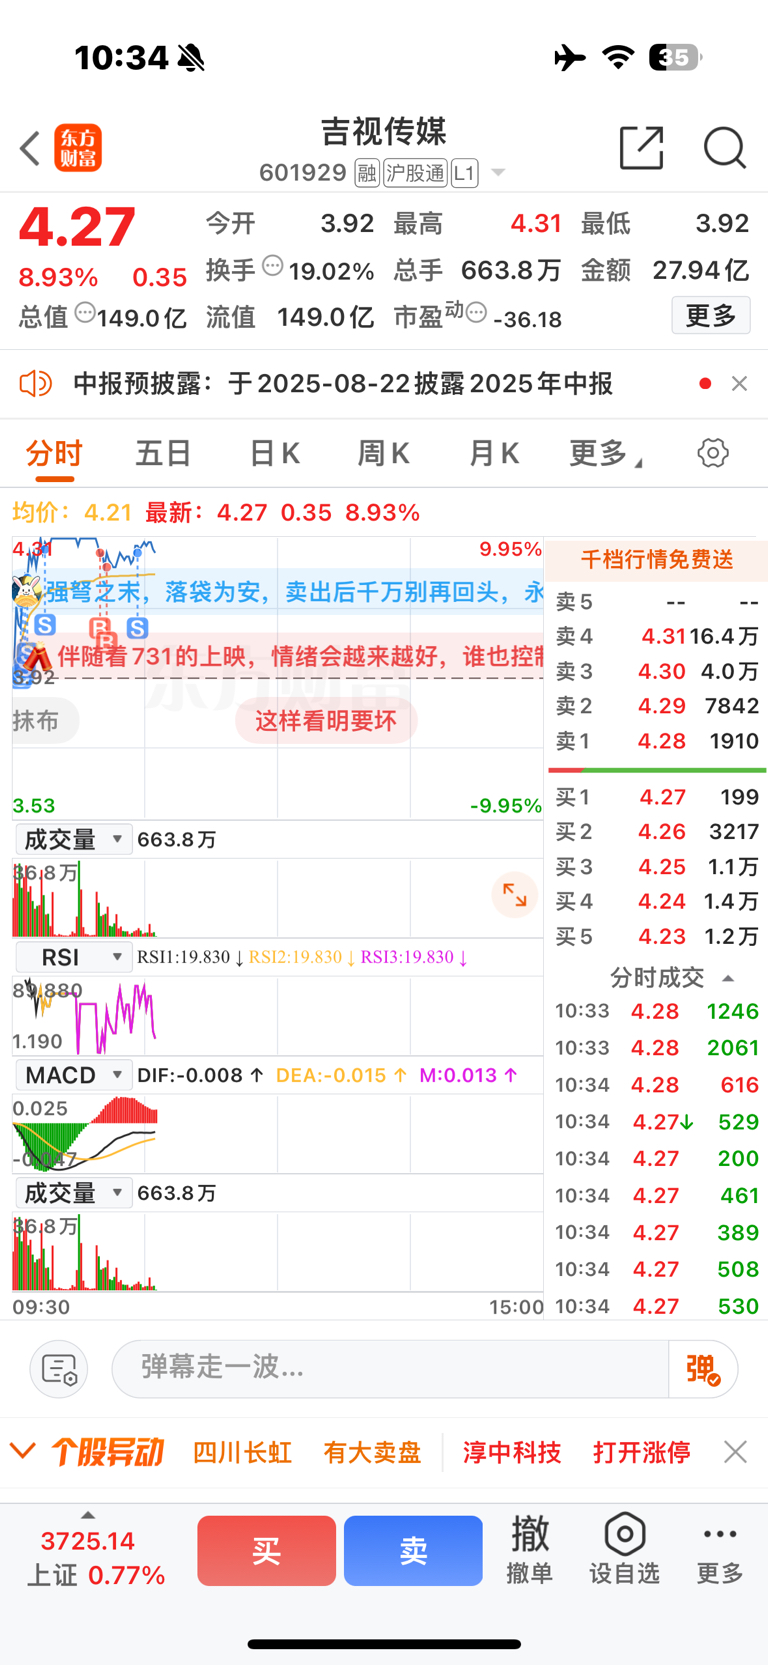Tap the 设自选 watchlist icon
This screenshot has width=769, height=1665.
[x=624, y=1548]
